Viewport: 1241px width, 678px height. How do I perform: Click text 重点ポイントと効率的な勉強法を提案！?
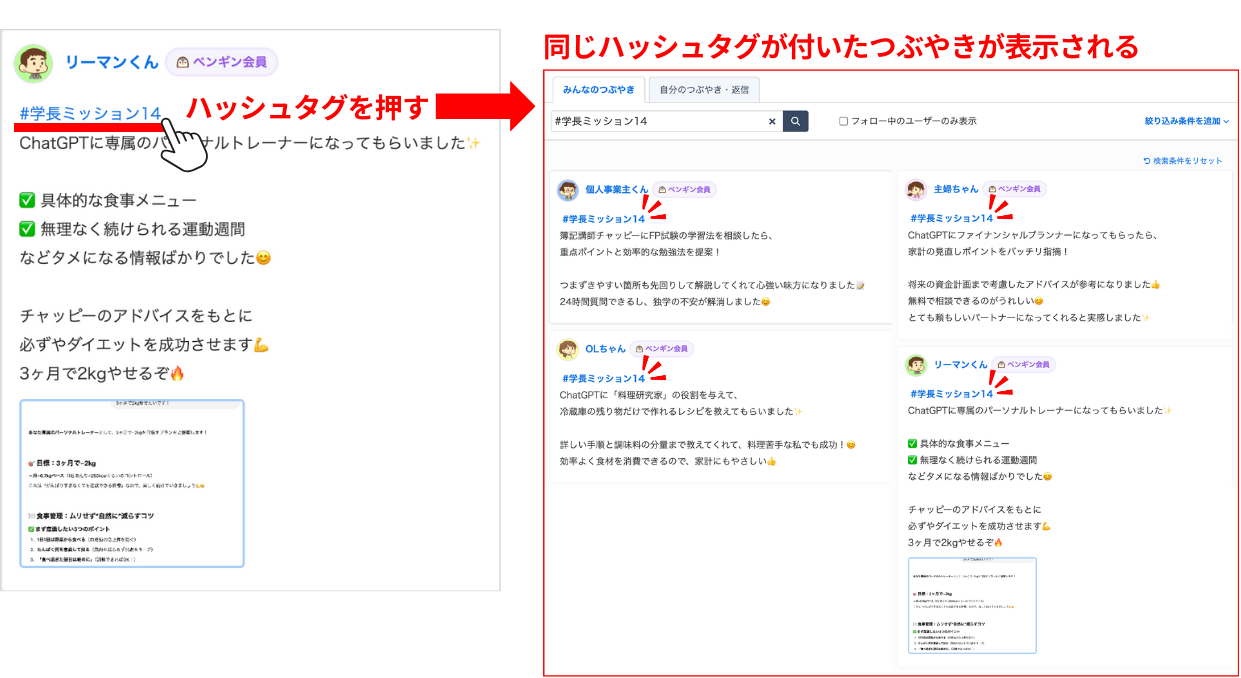click(x=640, y=252)
